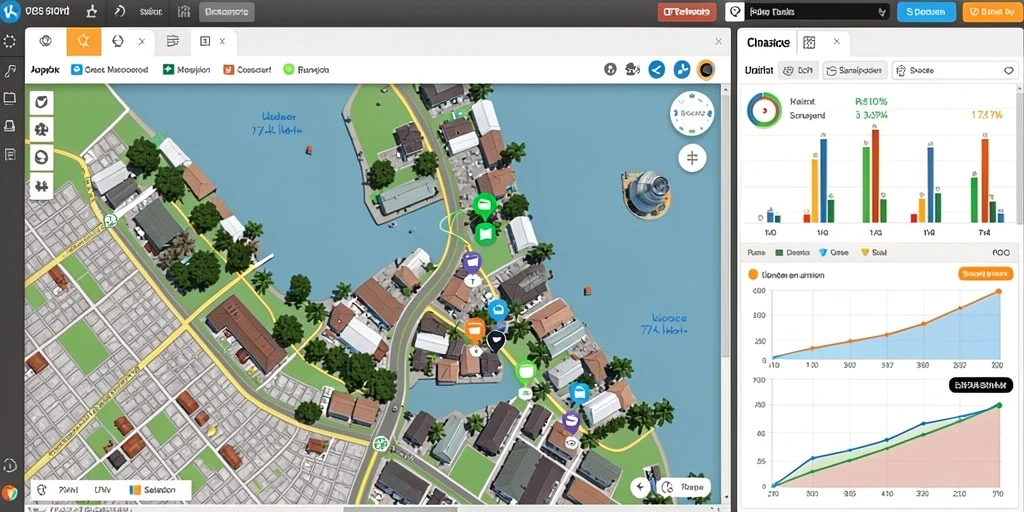Click the blue button in the top bar
The height and width of the screenshot is (512, 1024).
[x=926, y=12]
